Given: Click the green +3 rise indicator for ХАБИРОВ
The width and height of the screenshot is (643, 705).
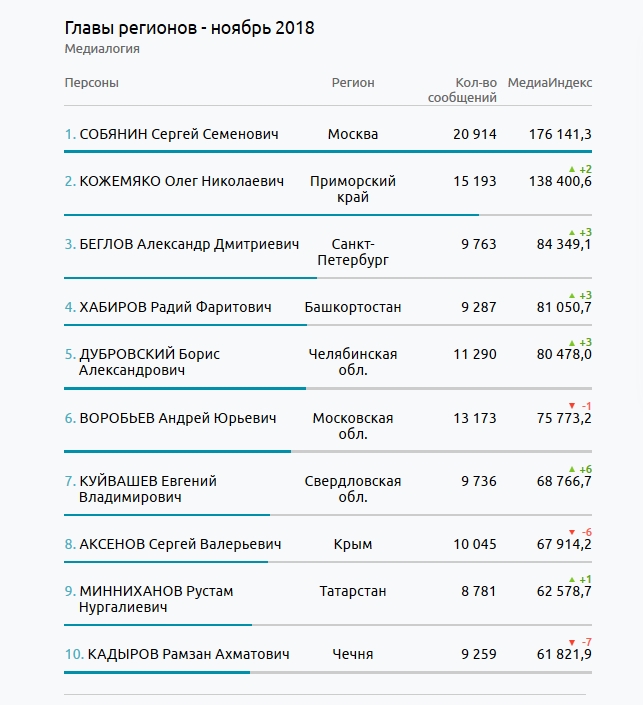Looking at the screenshot, I should pyautogui.click(x=580, y=295).
